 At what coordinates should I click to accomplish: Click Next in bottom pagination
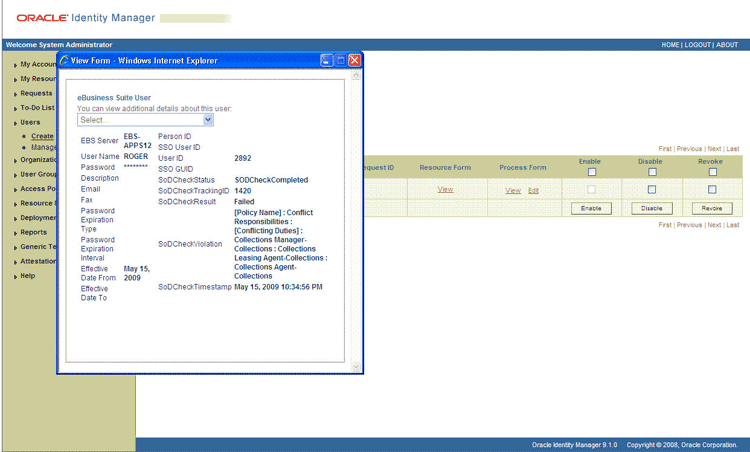pos(714,225)
